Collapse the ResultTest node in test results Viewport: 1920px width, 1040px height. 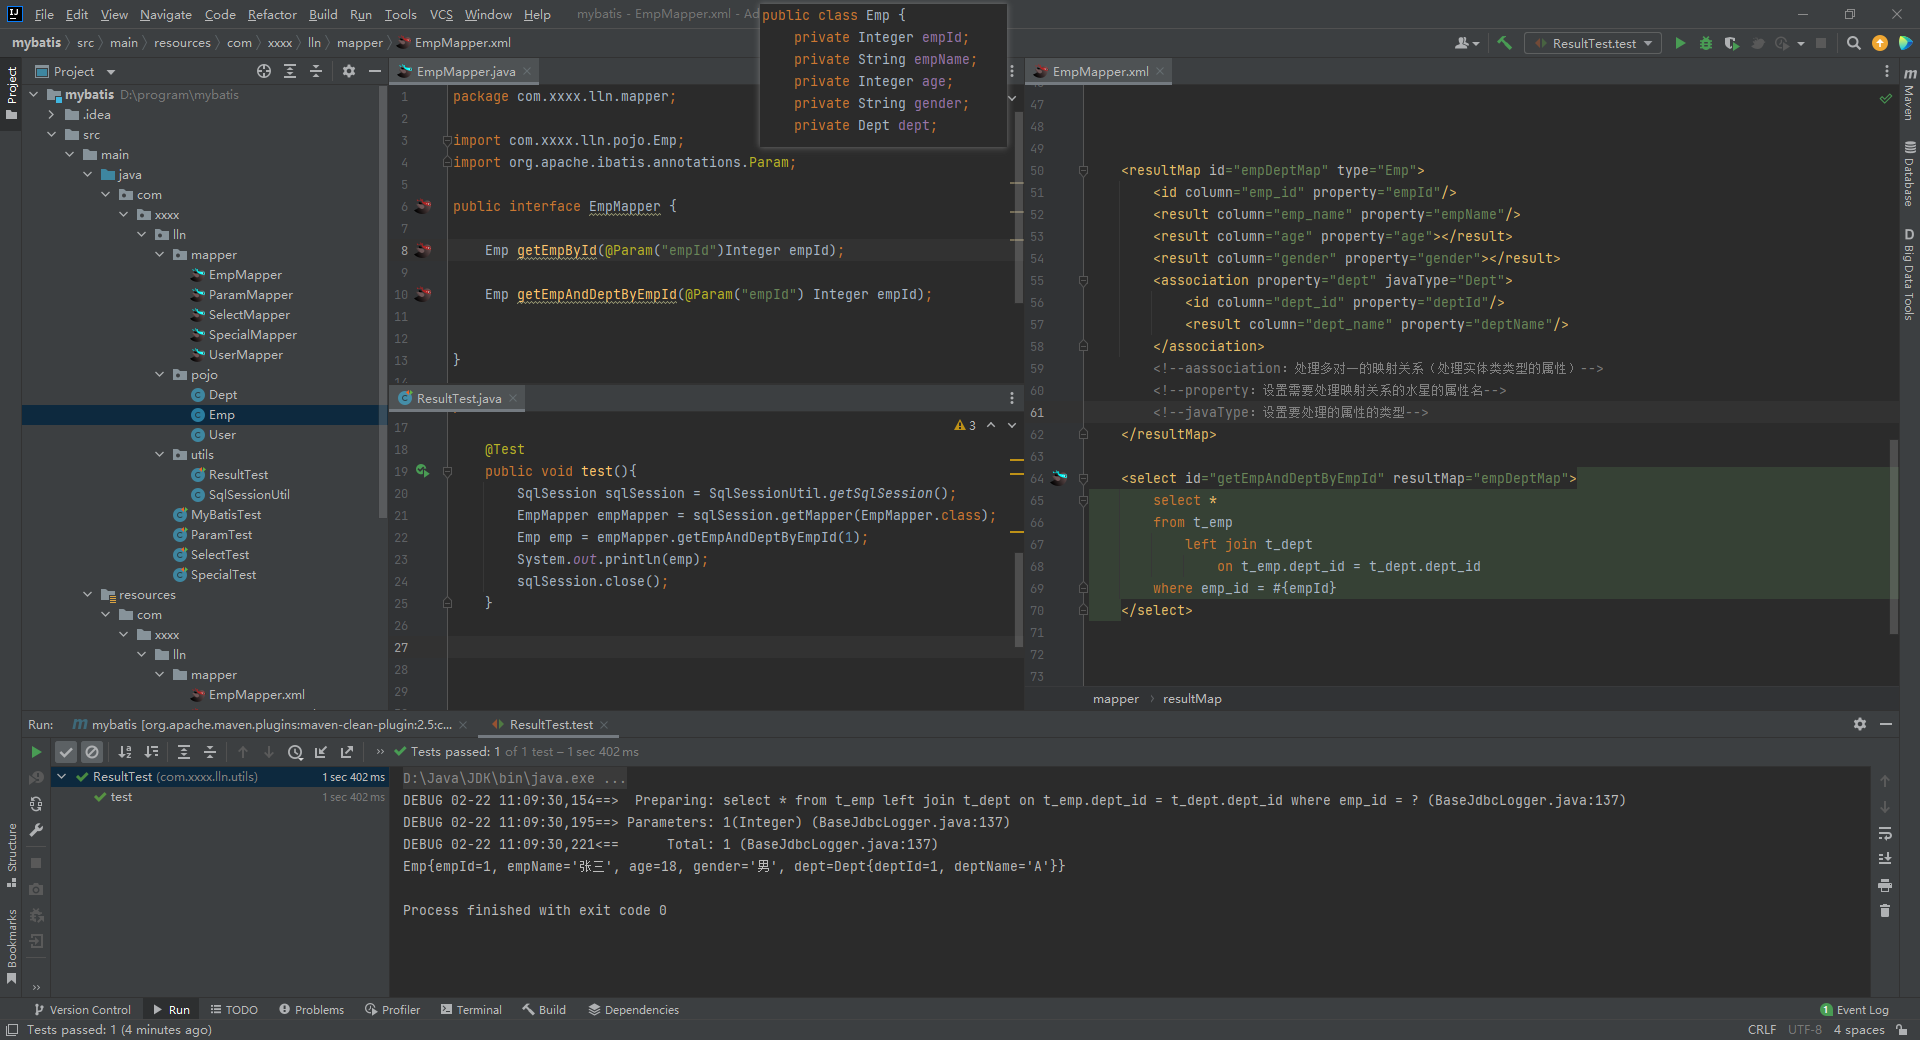point(62,777)
